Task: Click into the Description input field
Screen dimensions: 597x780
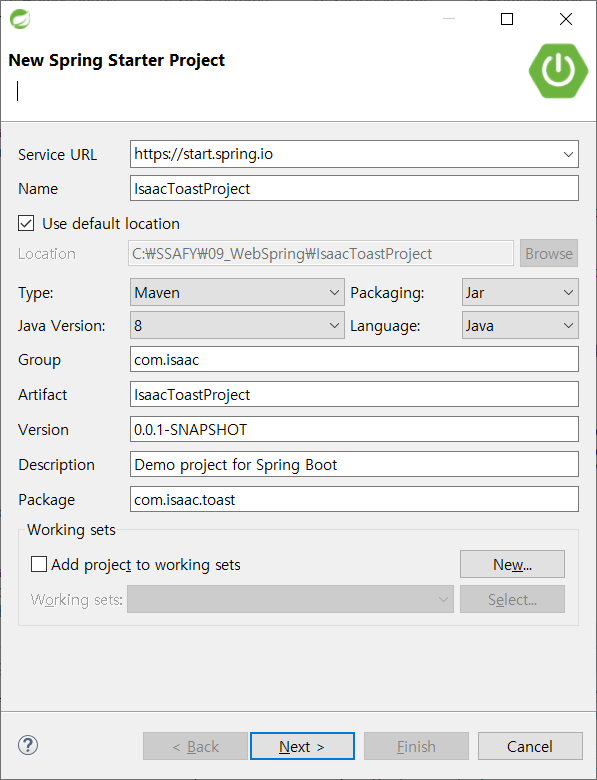Action: coord(354,464)
